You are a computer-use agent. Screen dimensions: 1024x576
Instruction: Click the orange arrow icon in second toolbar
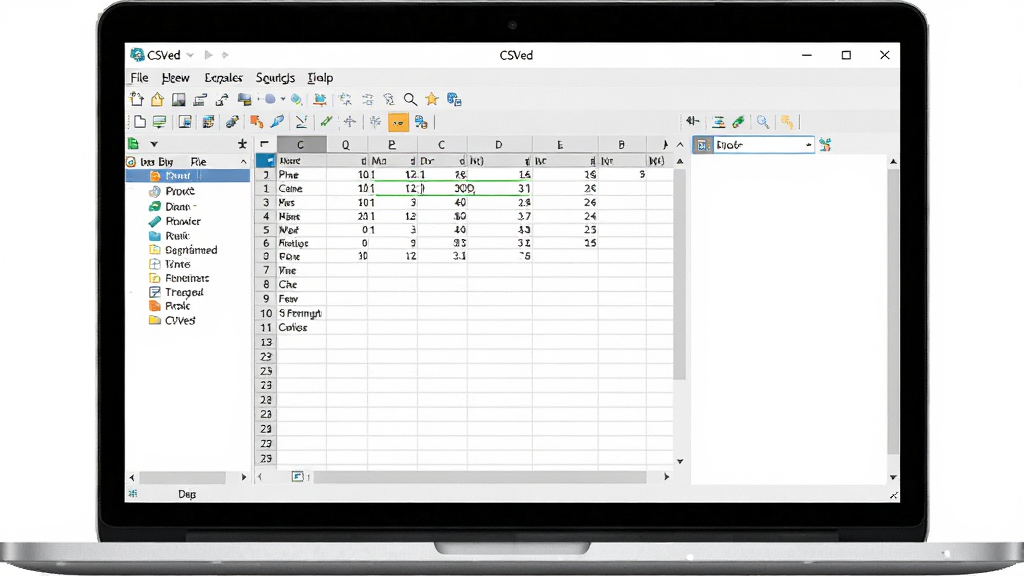[257, 121]
